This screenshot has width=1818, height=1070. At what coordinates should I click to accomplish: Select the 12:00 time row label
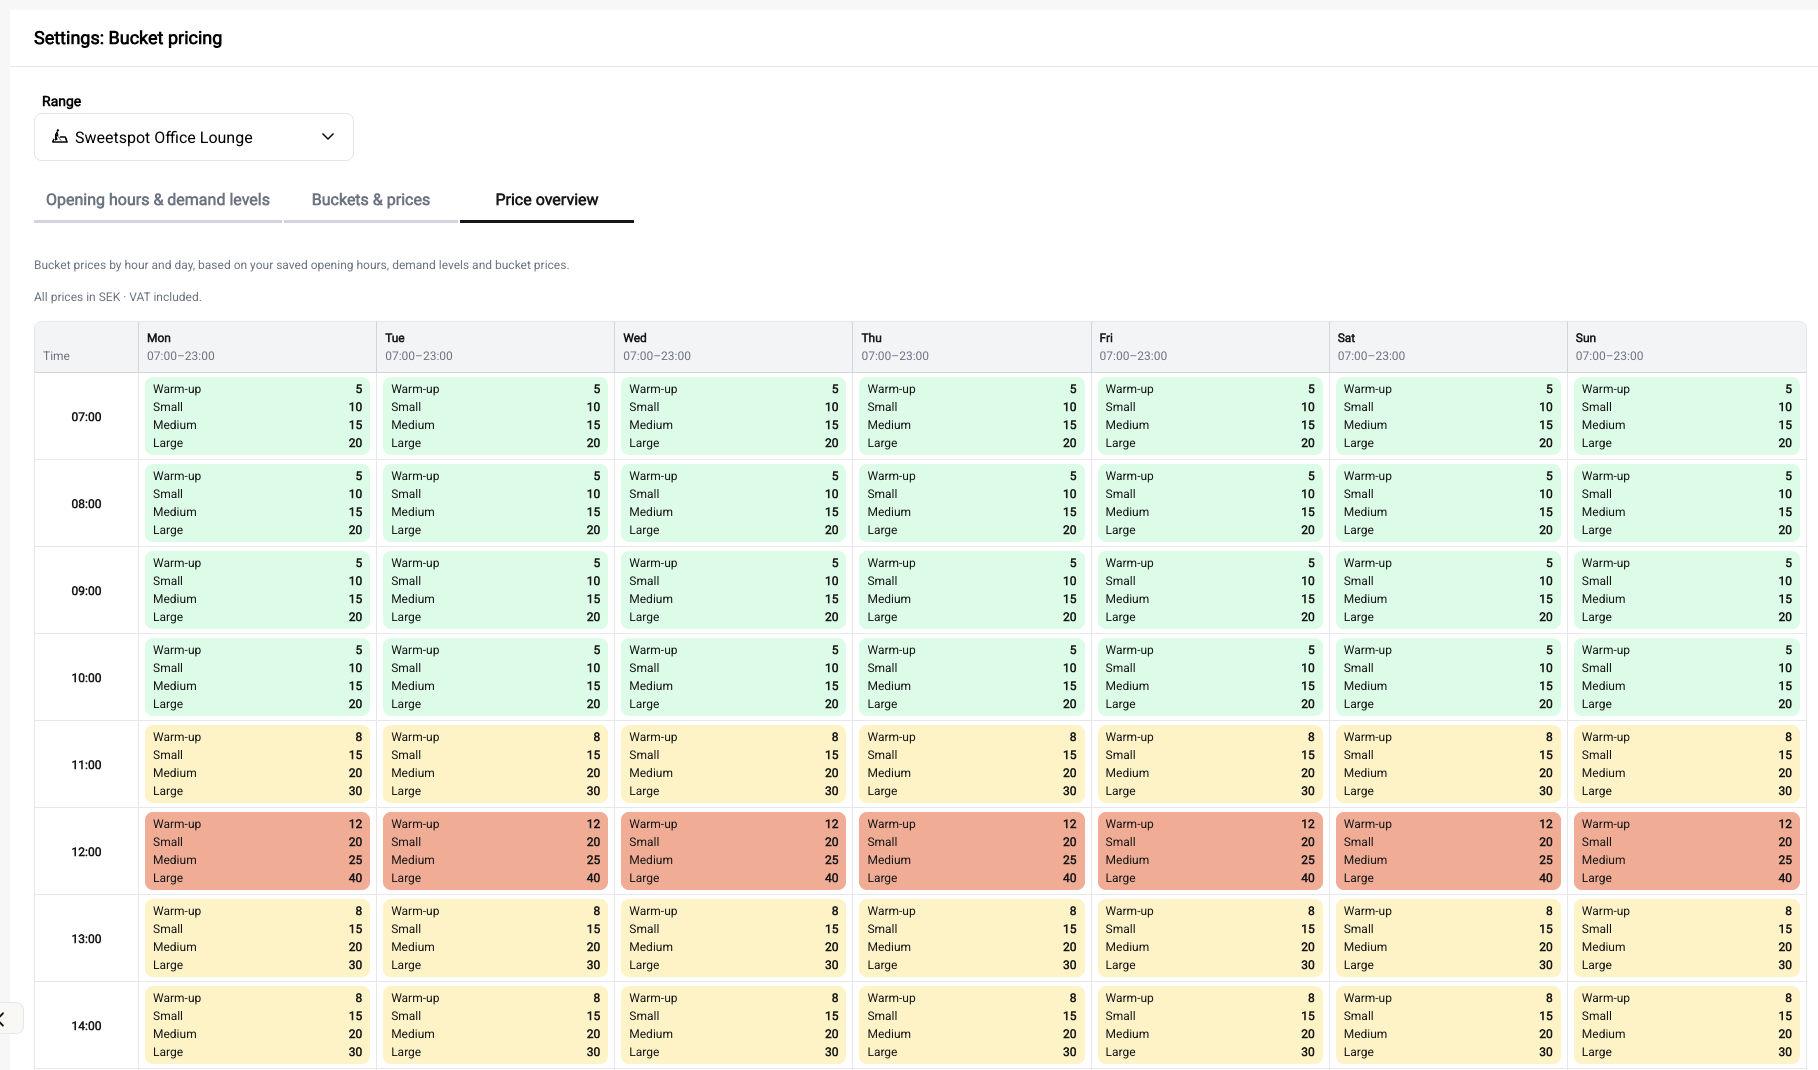(86, 852)
